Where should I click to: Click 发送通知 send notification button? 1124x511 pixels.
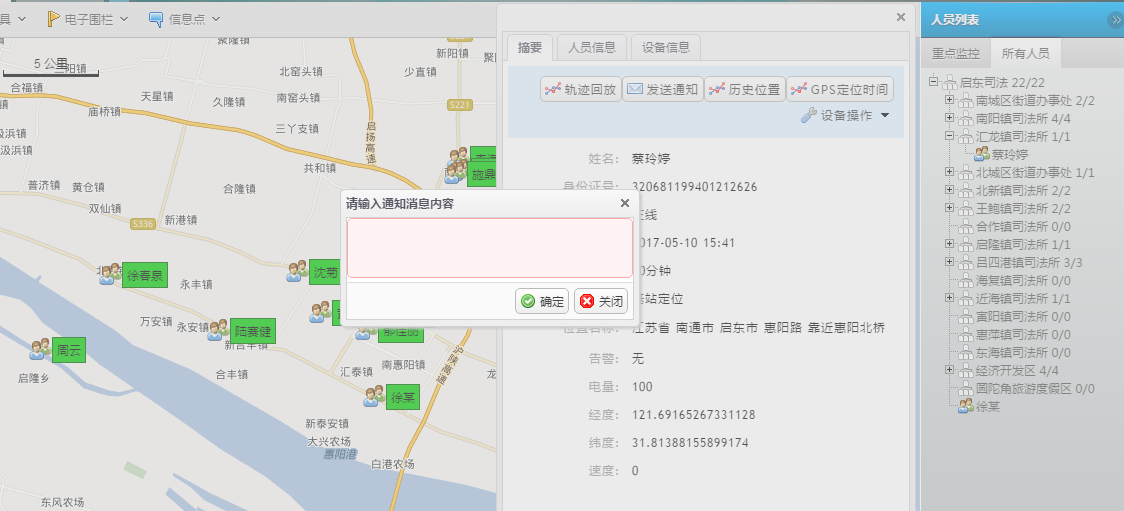click(x=662, y=89)
